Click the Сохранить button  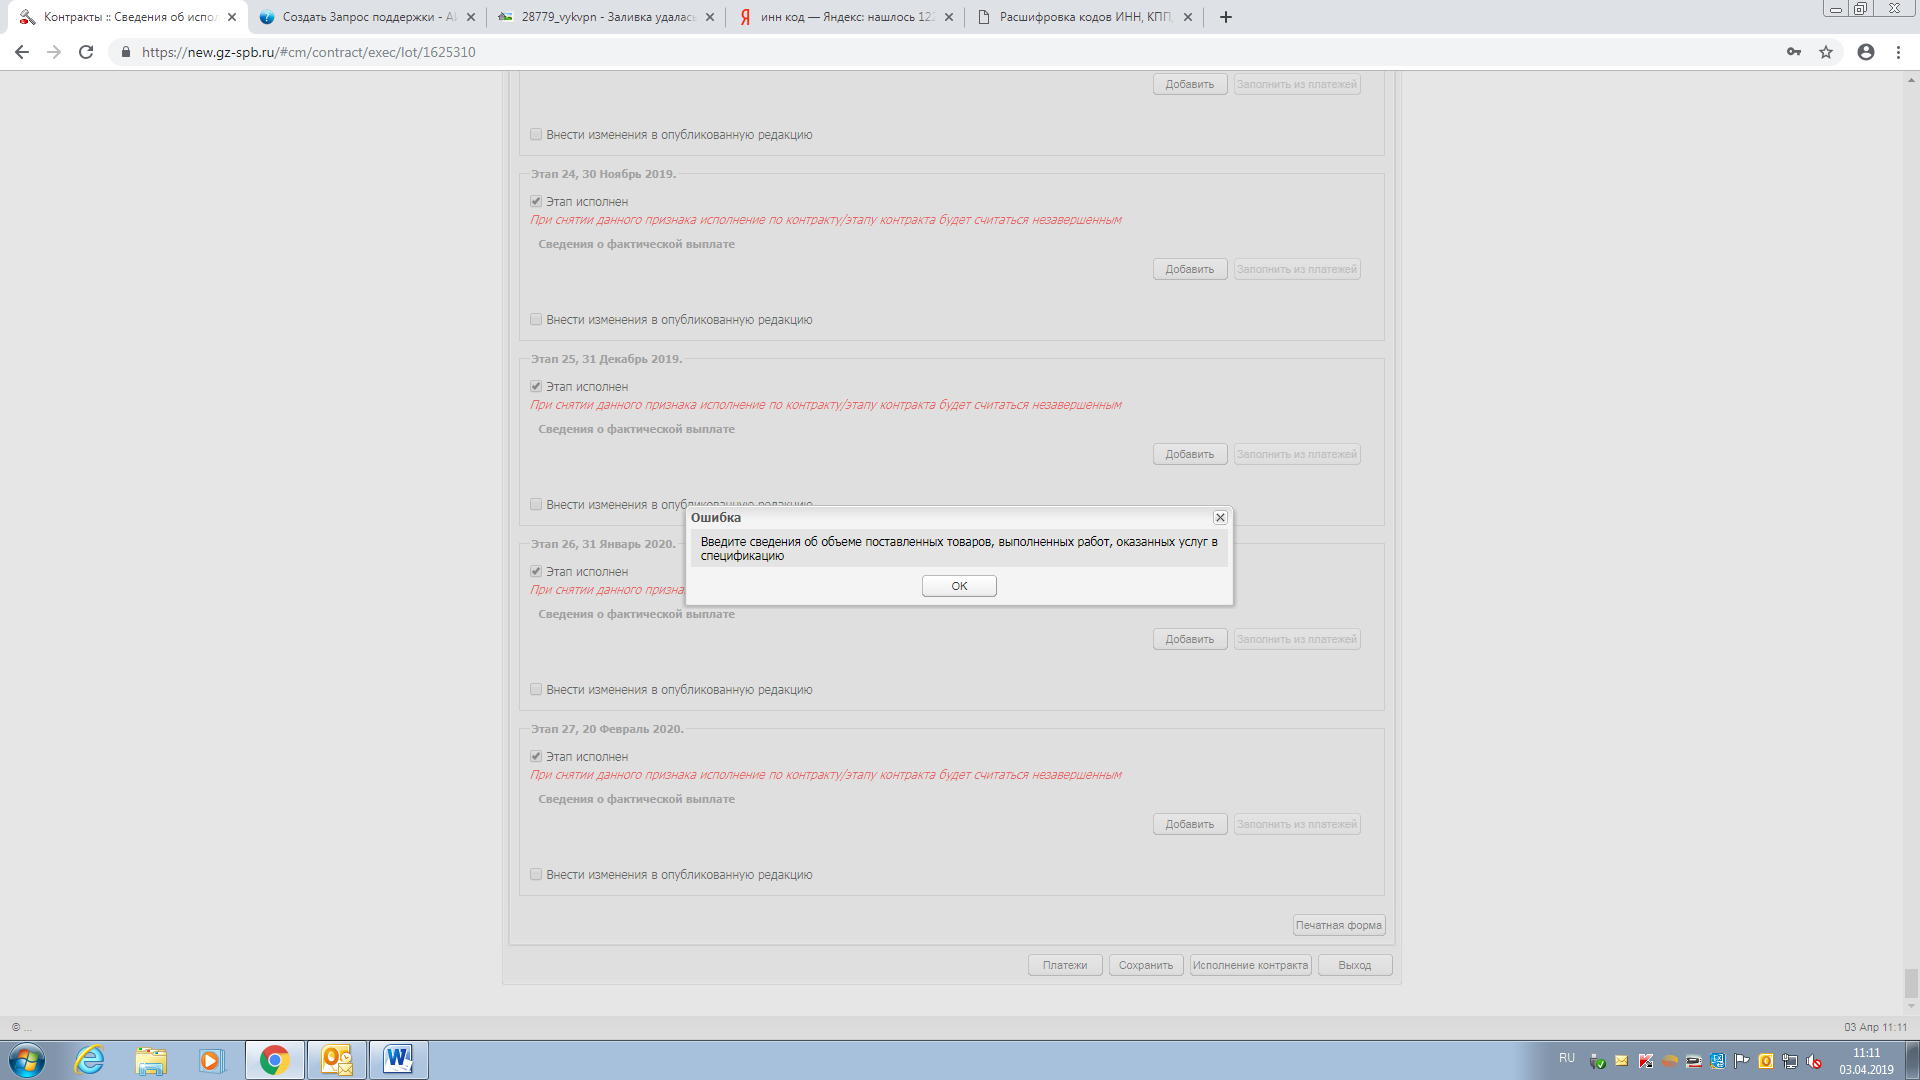click(1145, 965)
